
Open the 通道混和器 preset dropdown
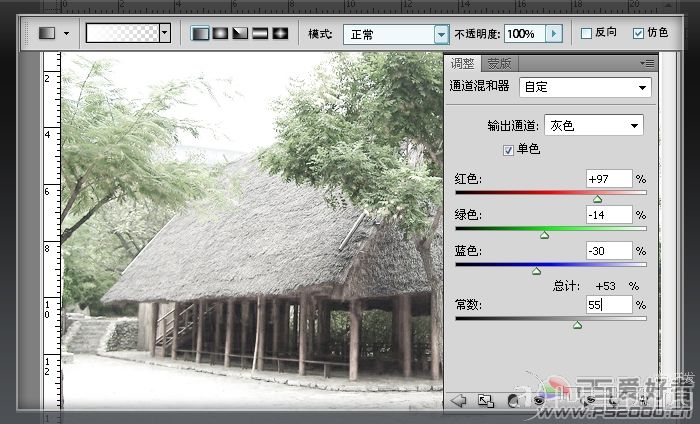tap(585, 87)
